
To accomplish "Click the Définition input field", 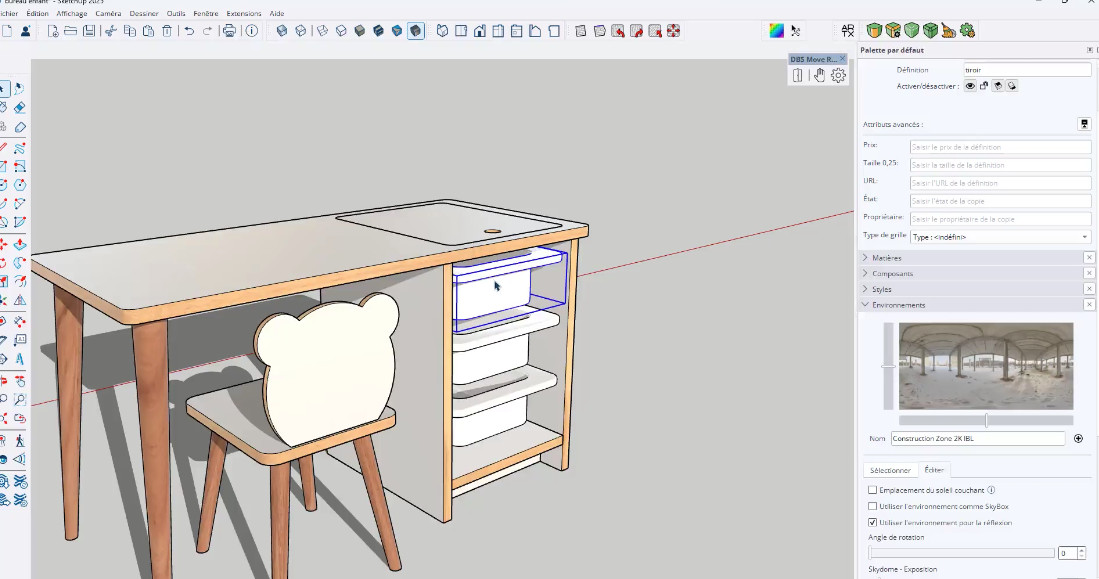I will click(1028, 70).
